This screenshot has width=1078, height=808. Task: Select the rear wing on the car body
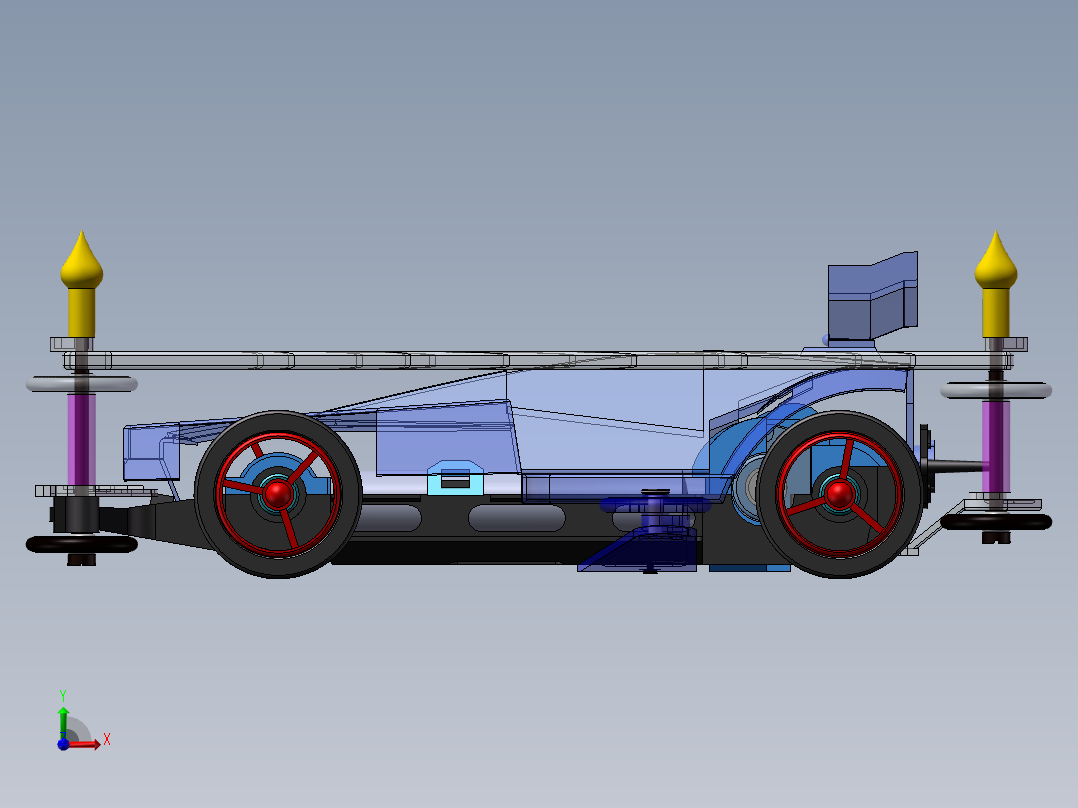(x=872, y=297)
